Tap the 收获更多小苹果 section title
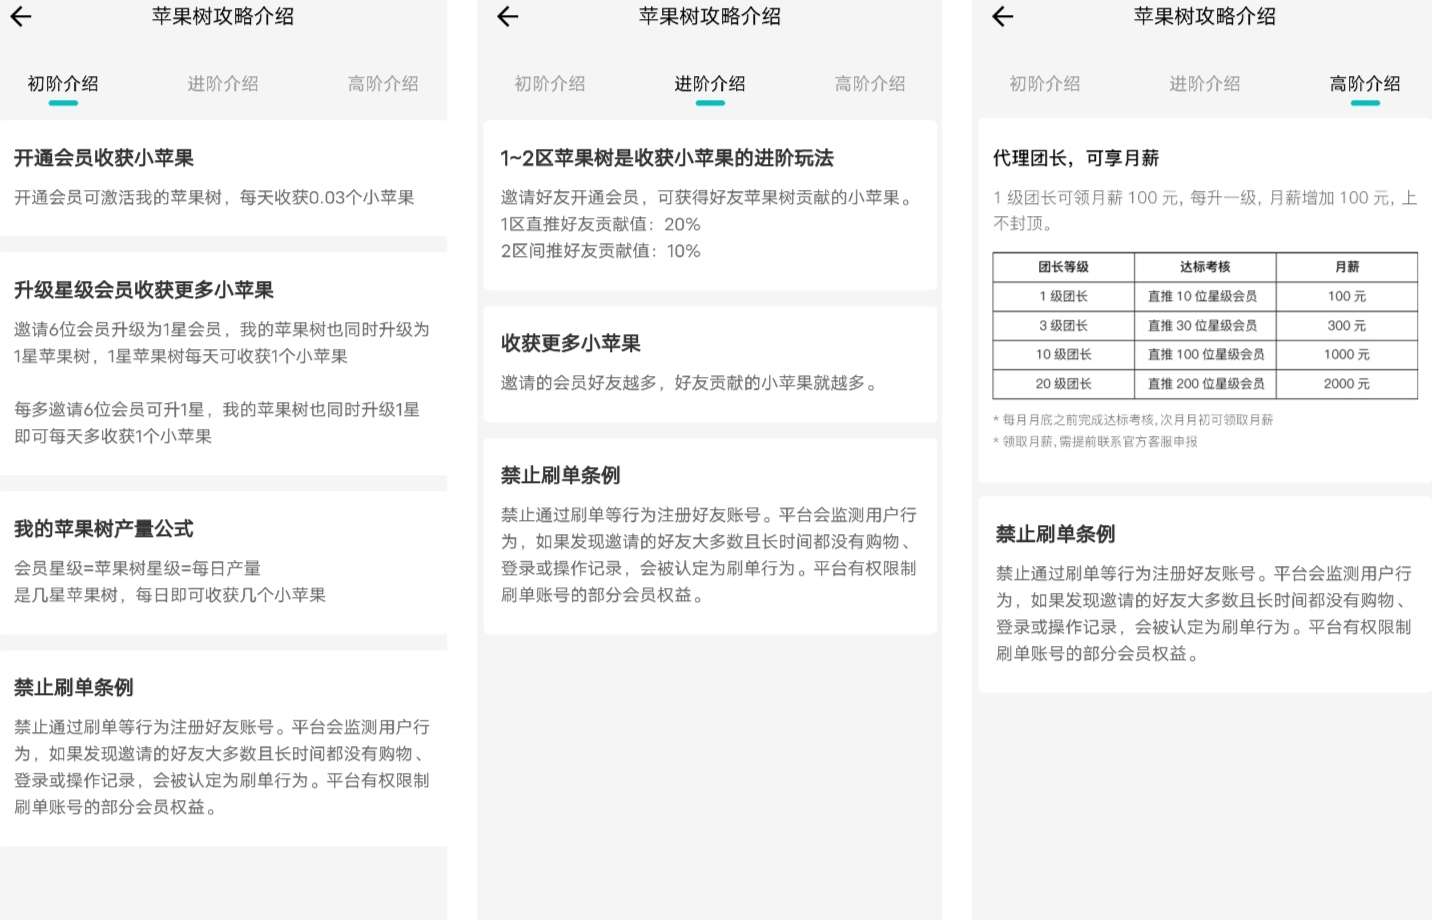The width and height of the screenshot is (1432, 920). [571, 343]
